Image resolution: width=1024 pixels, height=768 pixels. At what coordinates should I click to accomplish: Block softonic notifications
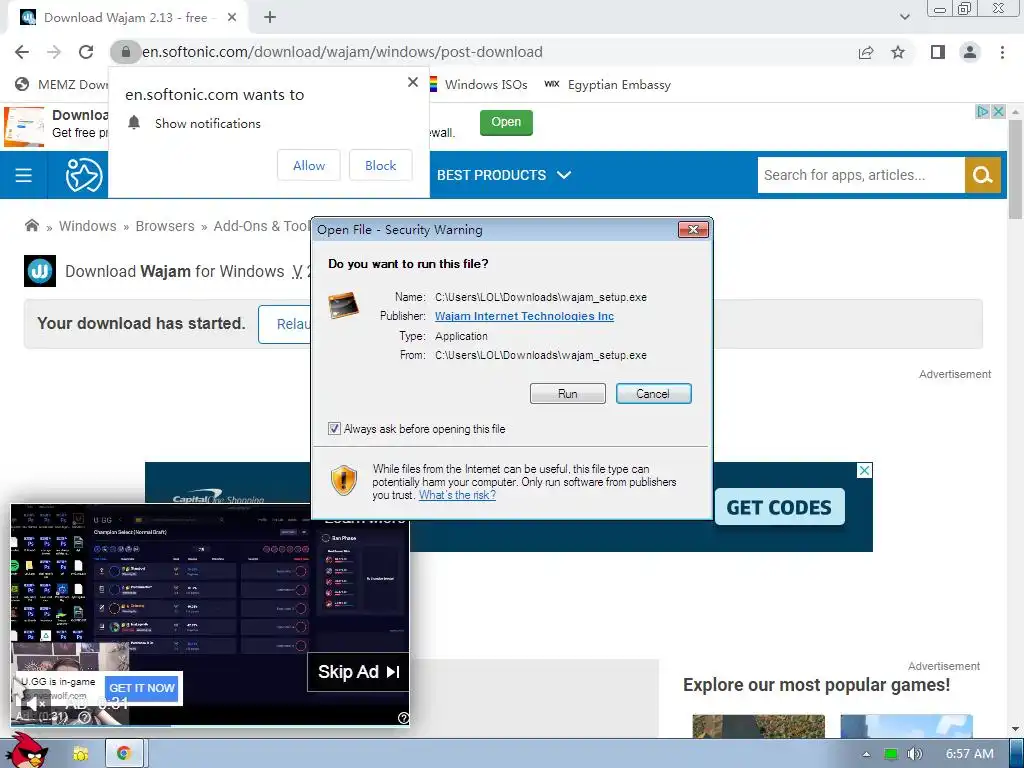tap(381, 166)
